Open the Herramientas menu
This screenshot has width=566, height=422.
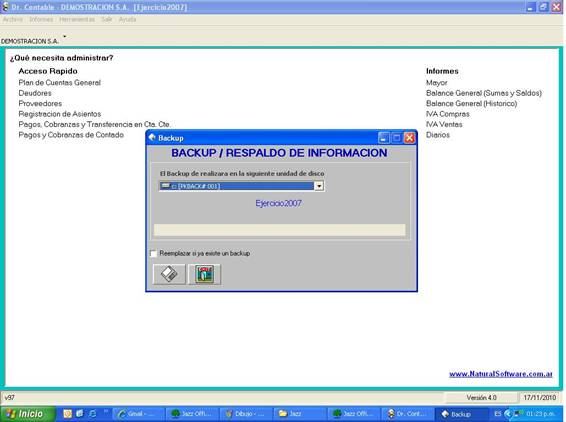coord(77,19)
